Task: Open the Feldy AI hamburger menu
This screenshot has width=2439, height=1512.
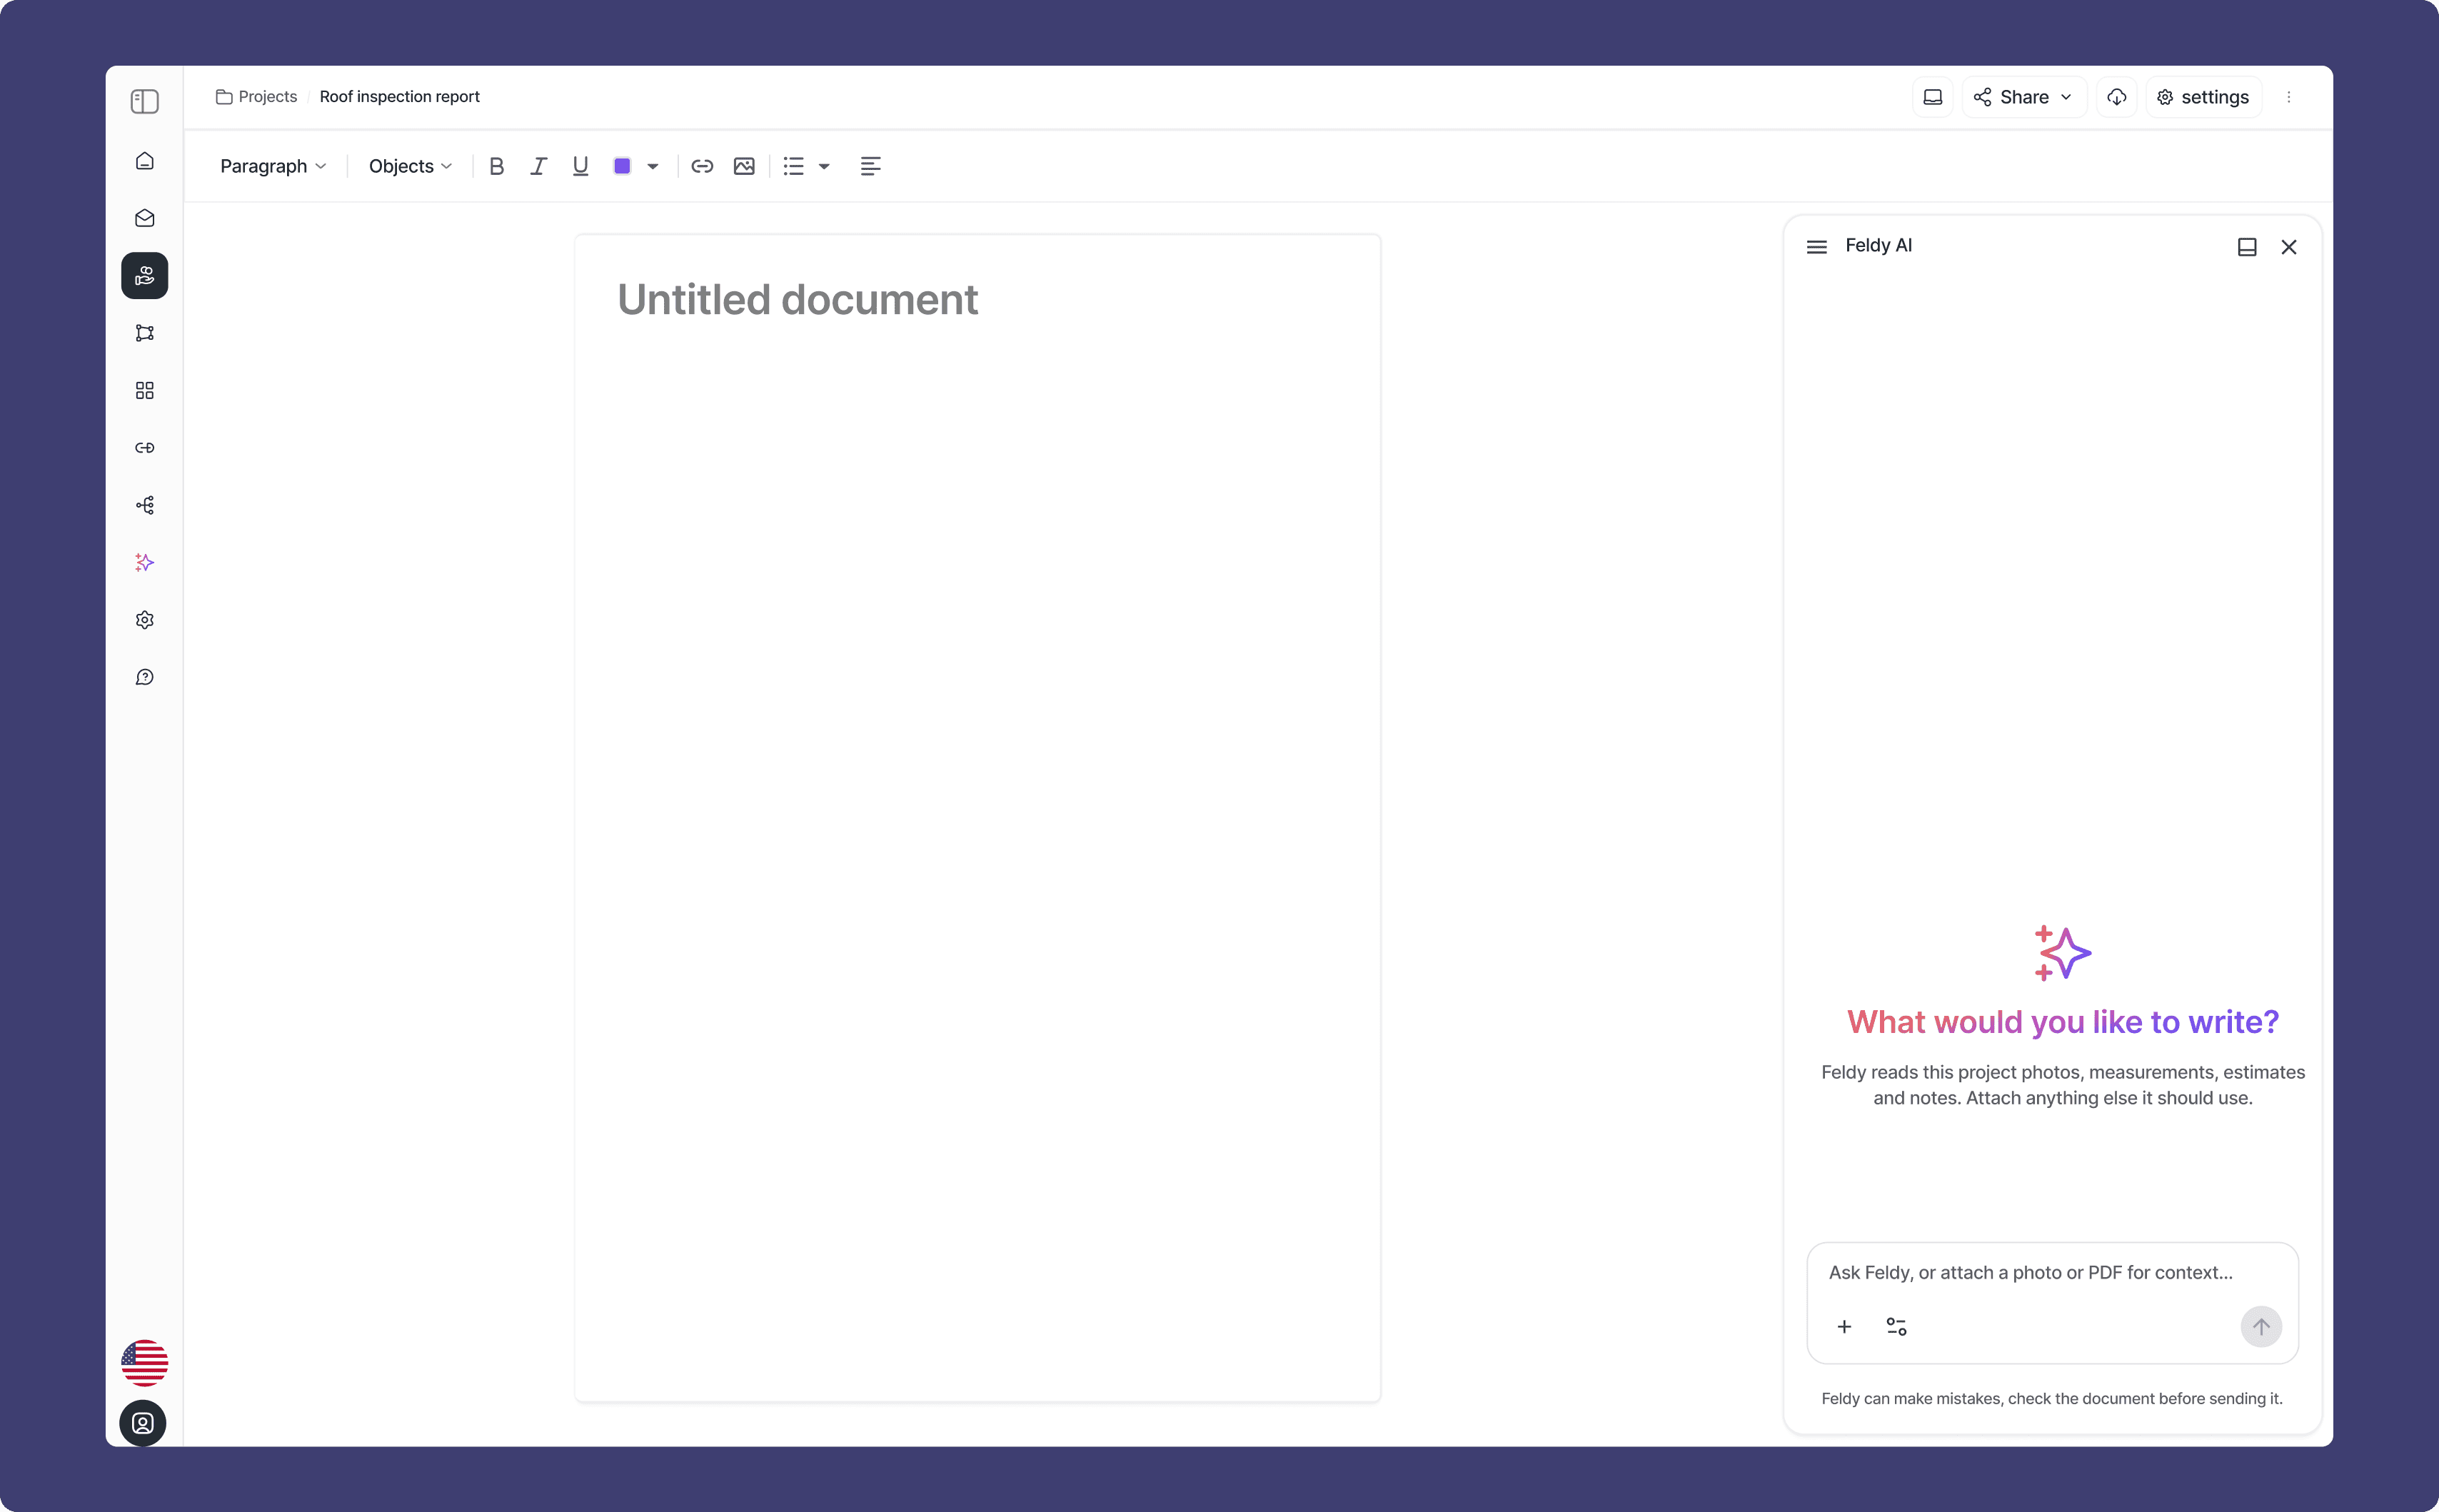Action: 1816,247
